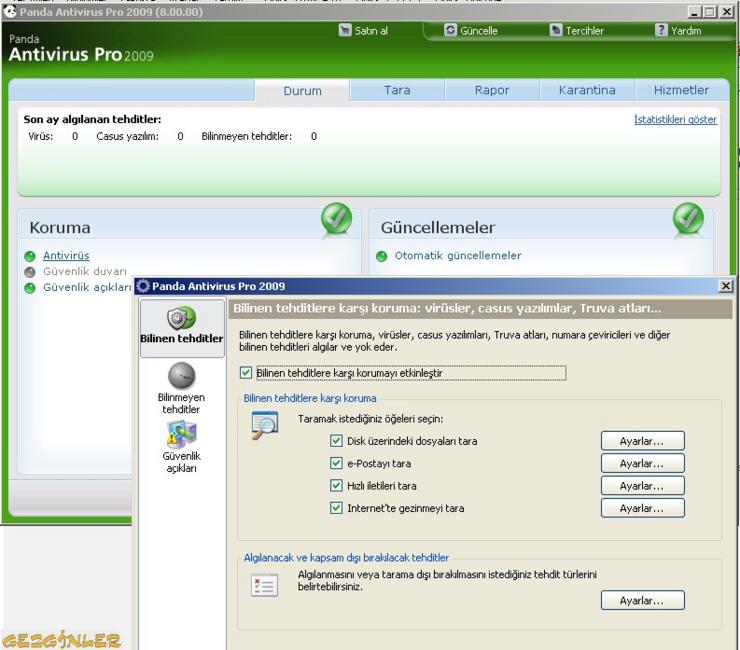
Task: Select the Güvenlik açıkları sidebar icon
Action: (x=182, y=434)
